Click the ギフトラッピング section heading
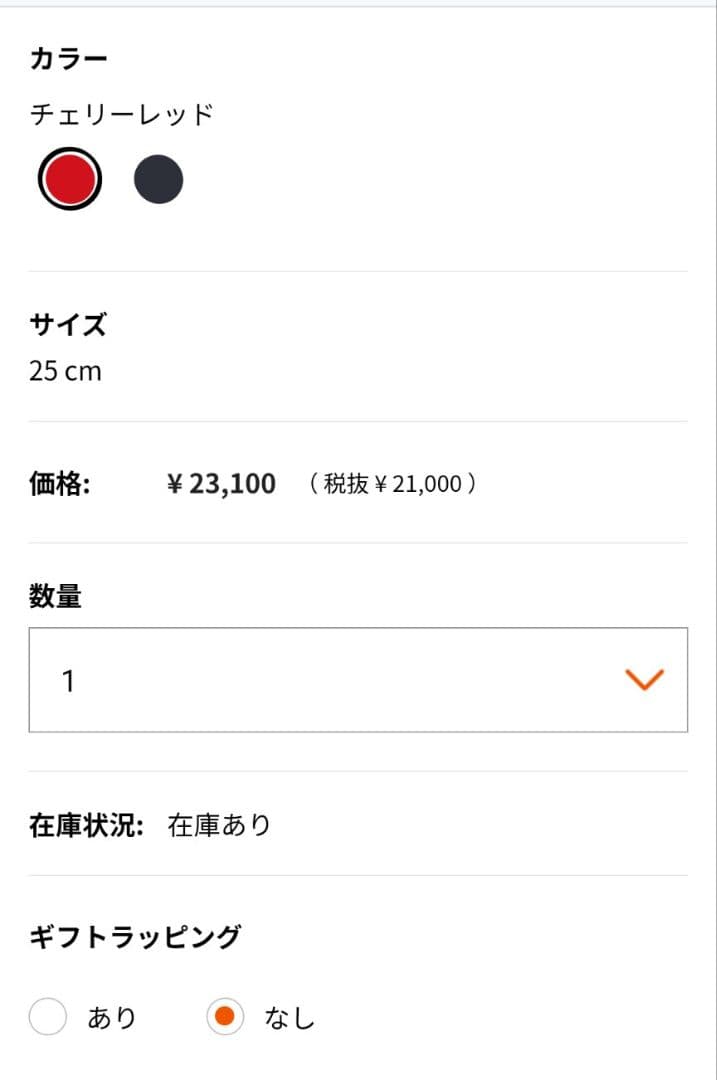Screen dimensions: 717x1080 134,937
